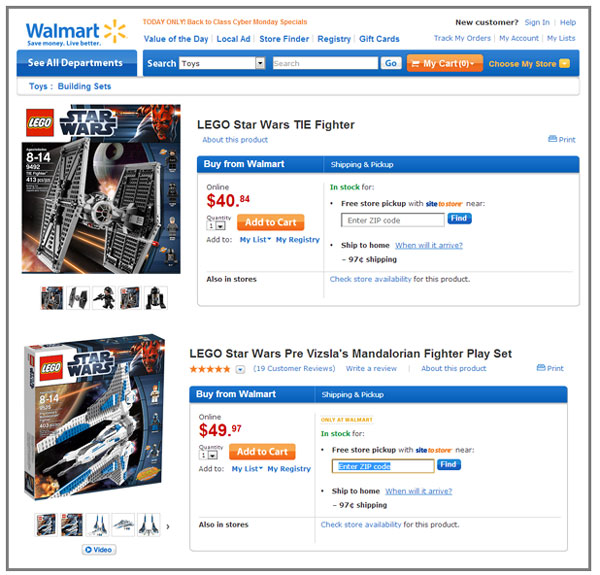Open the 19 Customer Reviews link

click(294, 369)
